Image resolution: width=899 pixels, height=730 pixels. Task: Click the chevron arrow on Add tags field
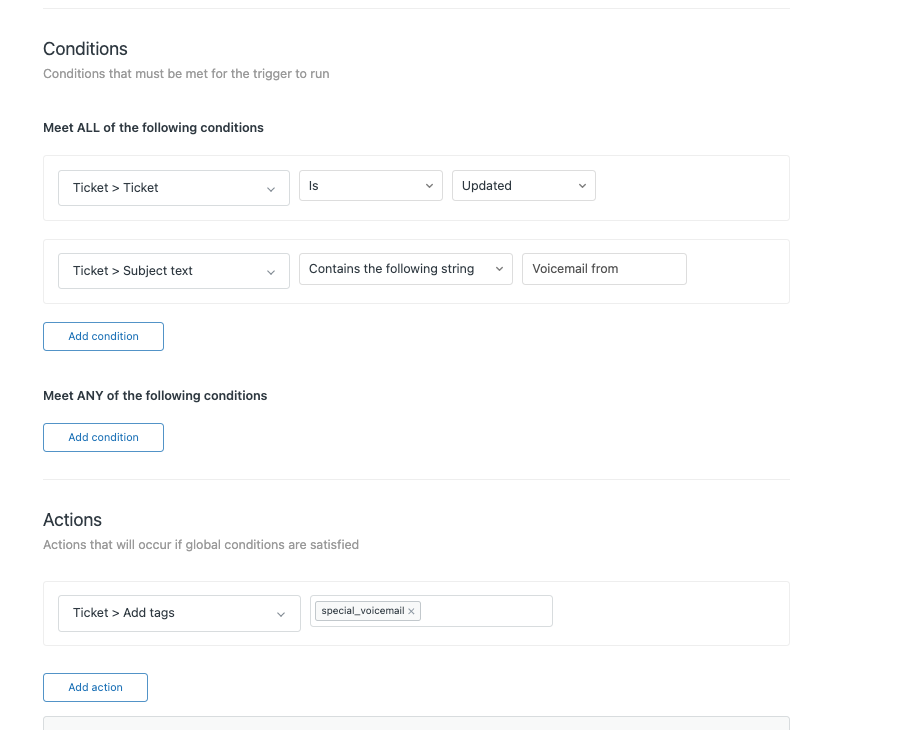click(x=281, y=615)
